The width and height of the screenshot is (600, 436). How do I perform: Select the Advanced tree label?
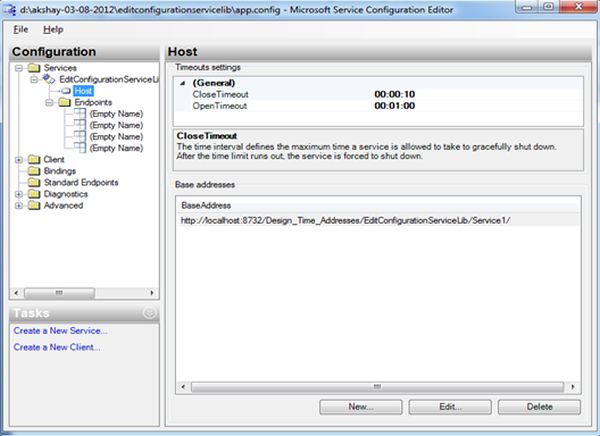[64, 205]
